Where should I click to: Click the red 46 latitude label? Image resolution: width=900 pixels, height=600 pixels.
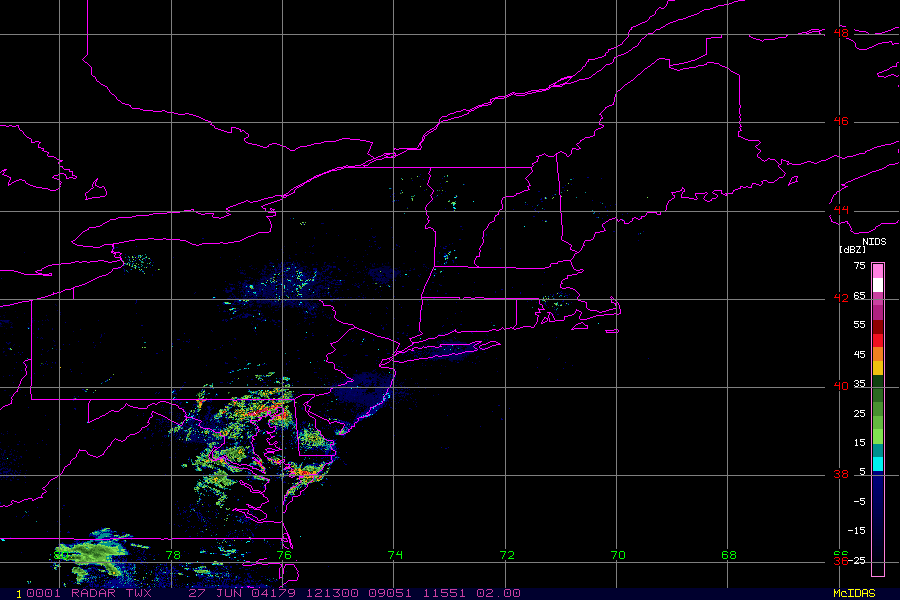(841, 121)
